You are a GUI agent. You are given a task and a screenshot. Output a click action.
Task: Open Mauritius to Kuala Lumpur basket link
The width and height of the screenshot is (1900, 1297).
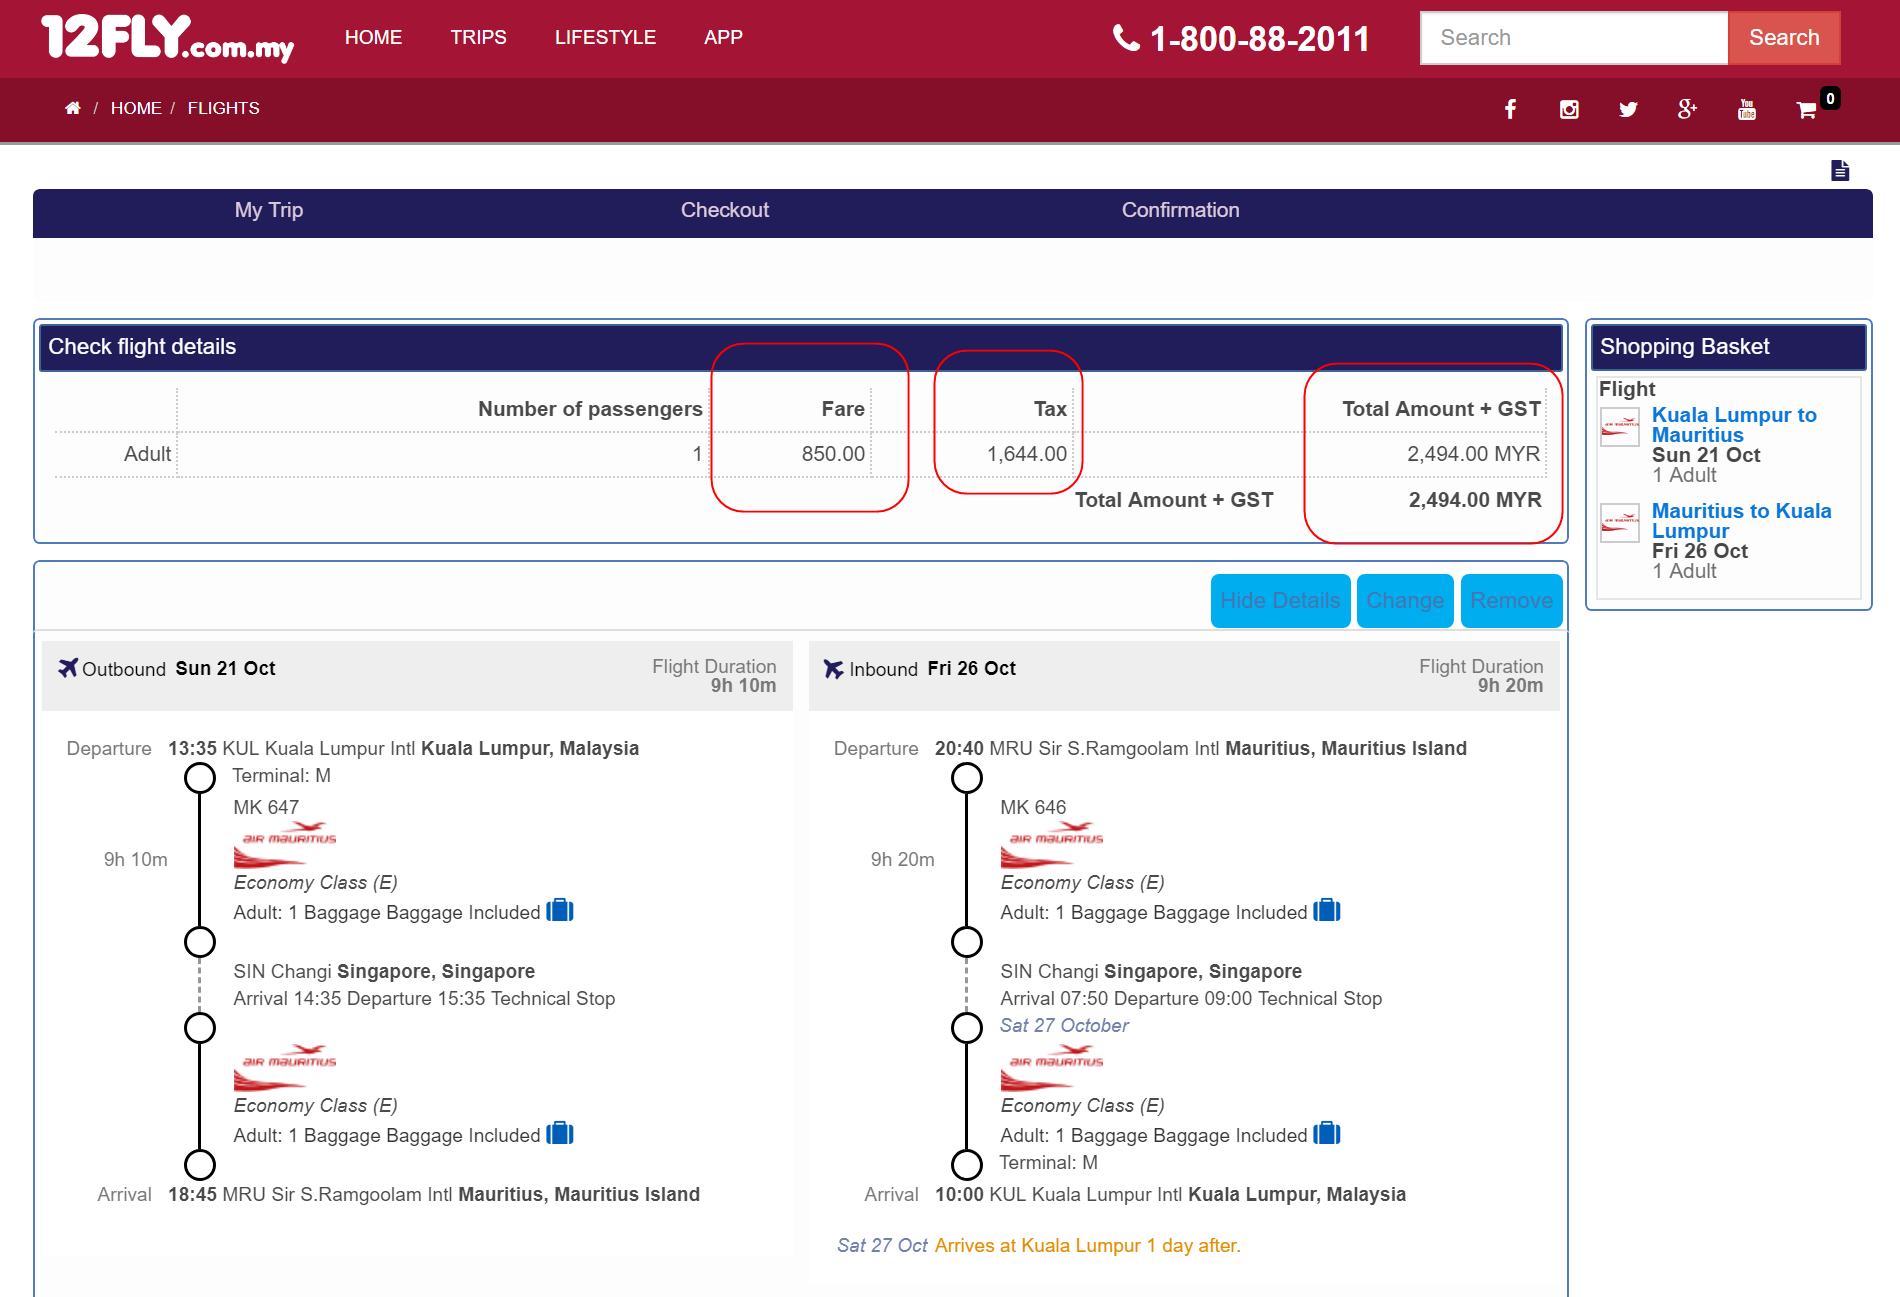(1741, 521)
